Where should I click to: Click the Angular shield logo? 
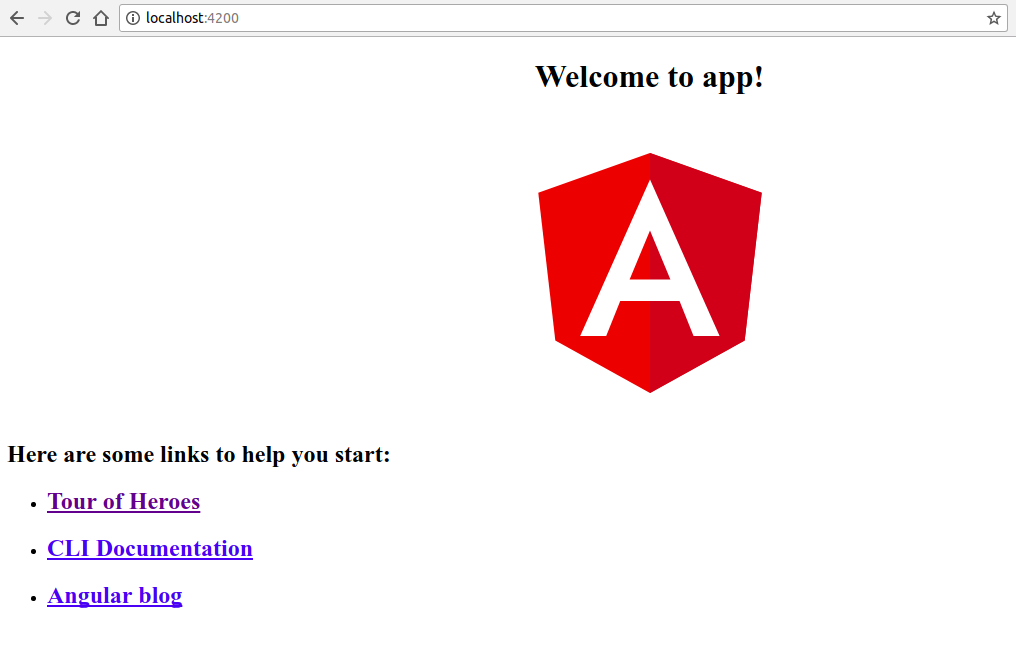(x=650, y=273)
